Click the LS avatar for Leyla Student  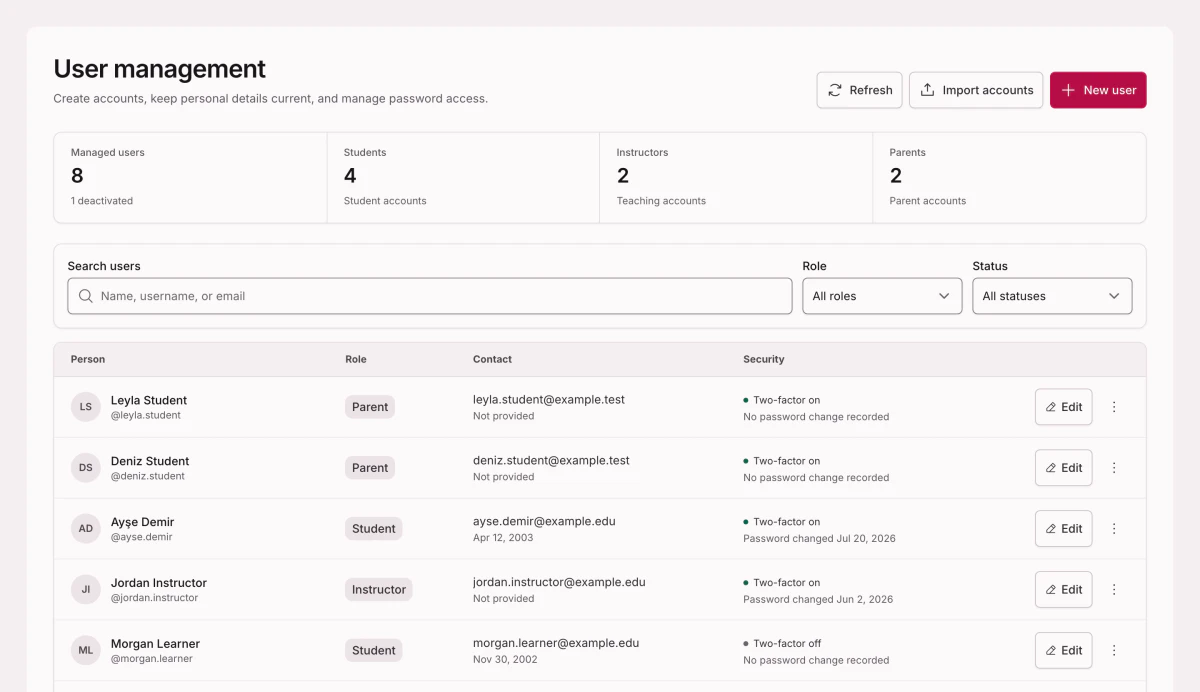(x=86, y=407)
